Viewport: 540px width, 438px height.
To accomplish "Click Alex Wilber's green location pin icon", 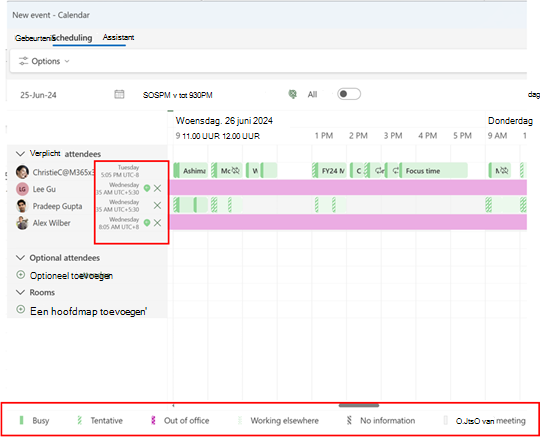I will pos(147,223).
